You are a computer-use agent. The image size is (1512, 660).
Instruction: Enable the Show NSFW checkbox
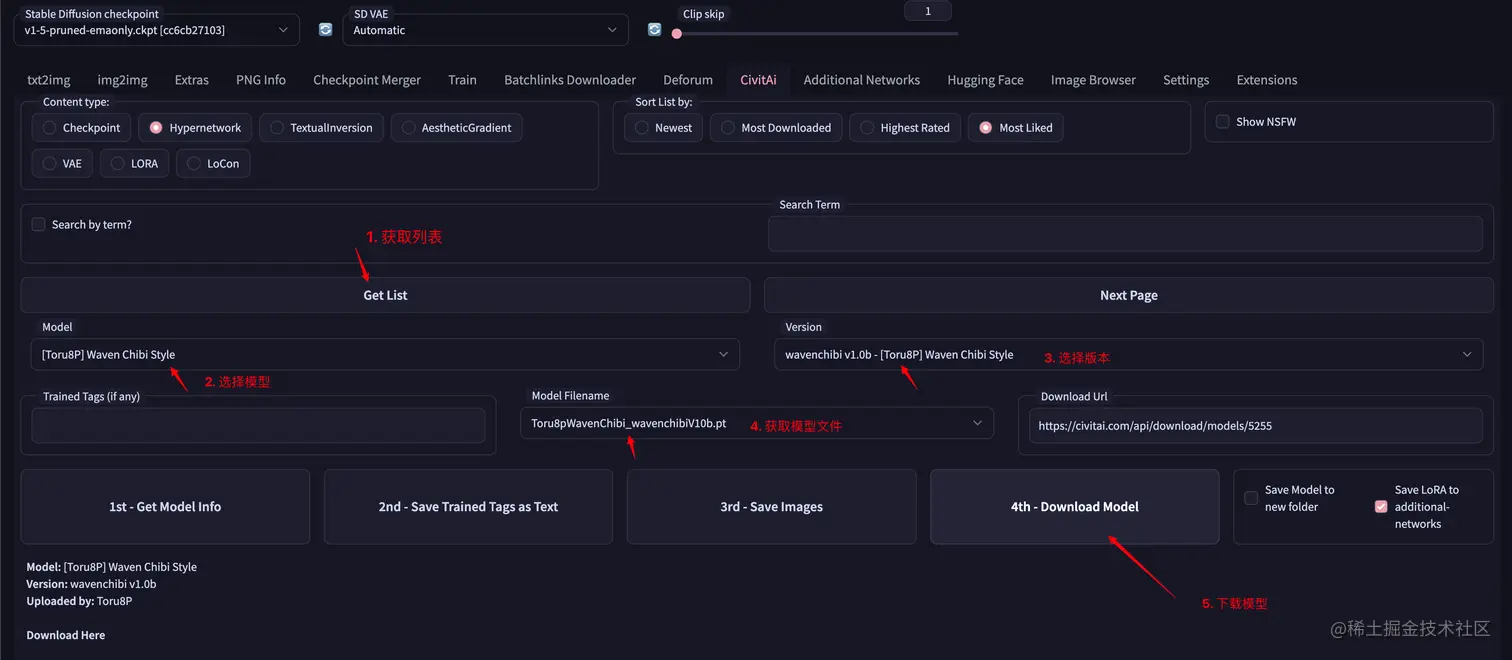(x=1222, y=122)
